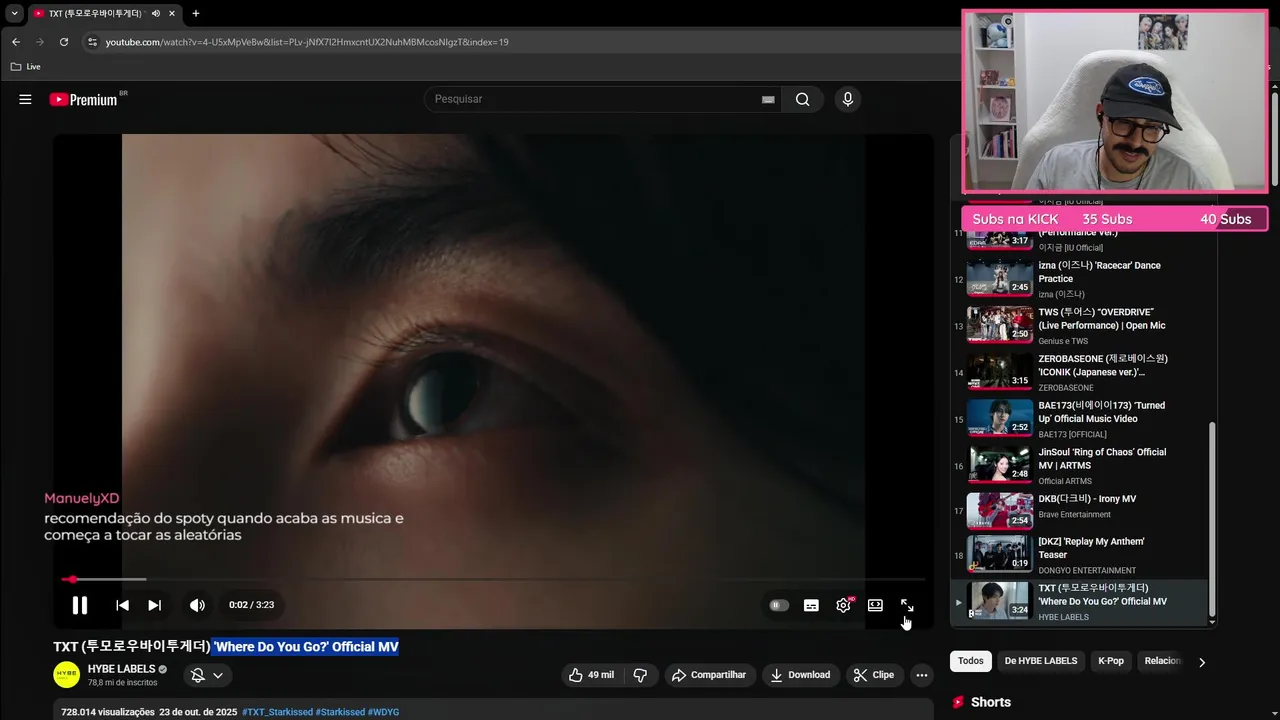Open HYBE LABELS channel name link
The height and width of the screenshot is (720, 1280).
tap(122, 669)
